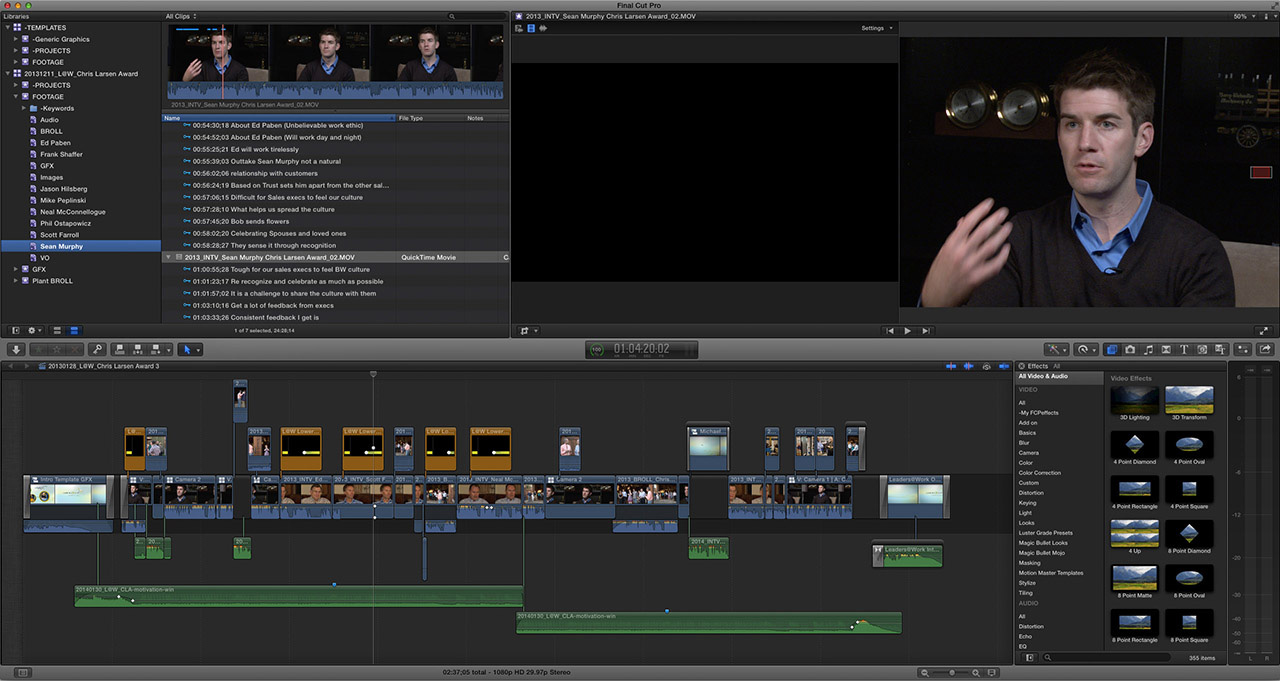
Task: Enter full screen viewer mode
Action: tap(1264, 330)
